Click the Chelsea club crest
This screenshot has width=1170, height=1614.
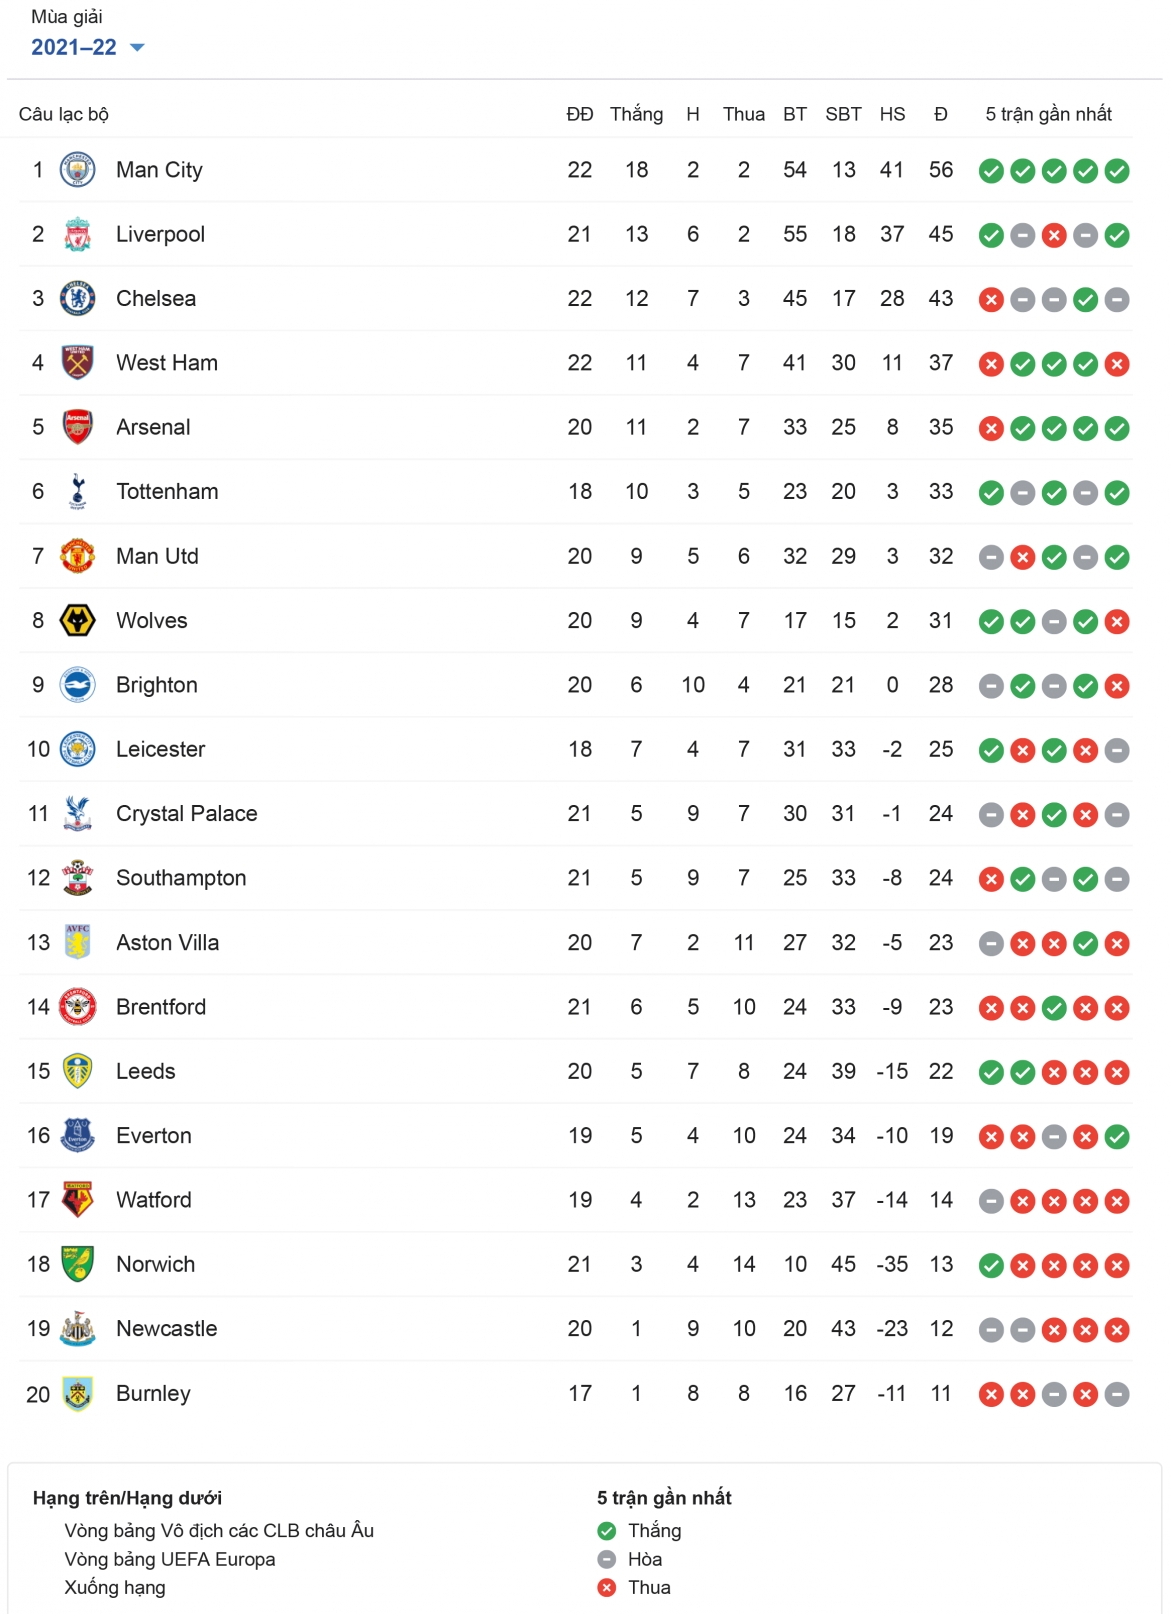(x=77, y=298)
